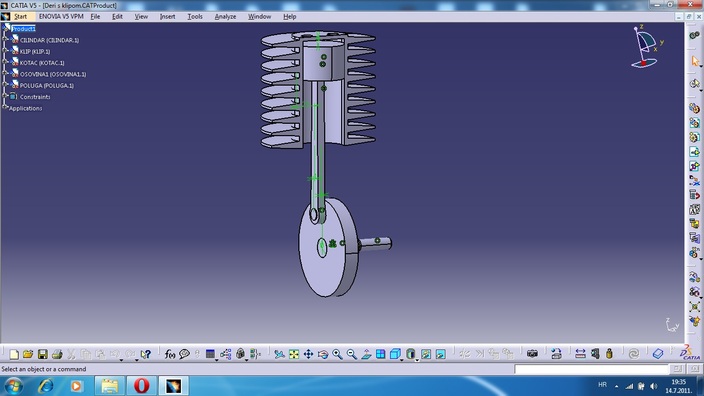The image size is (704, 396).
Task: Open Internet Explorer from the taskbar
Action: tap(45, 386)
